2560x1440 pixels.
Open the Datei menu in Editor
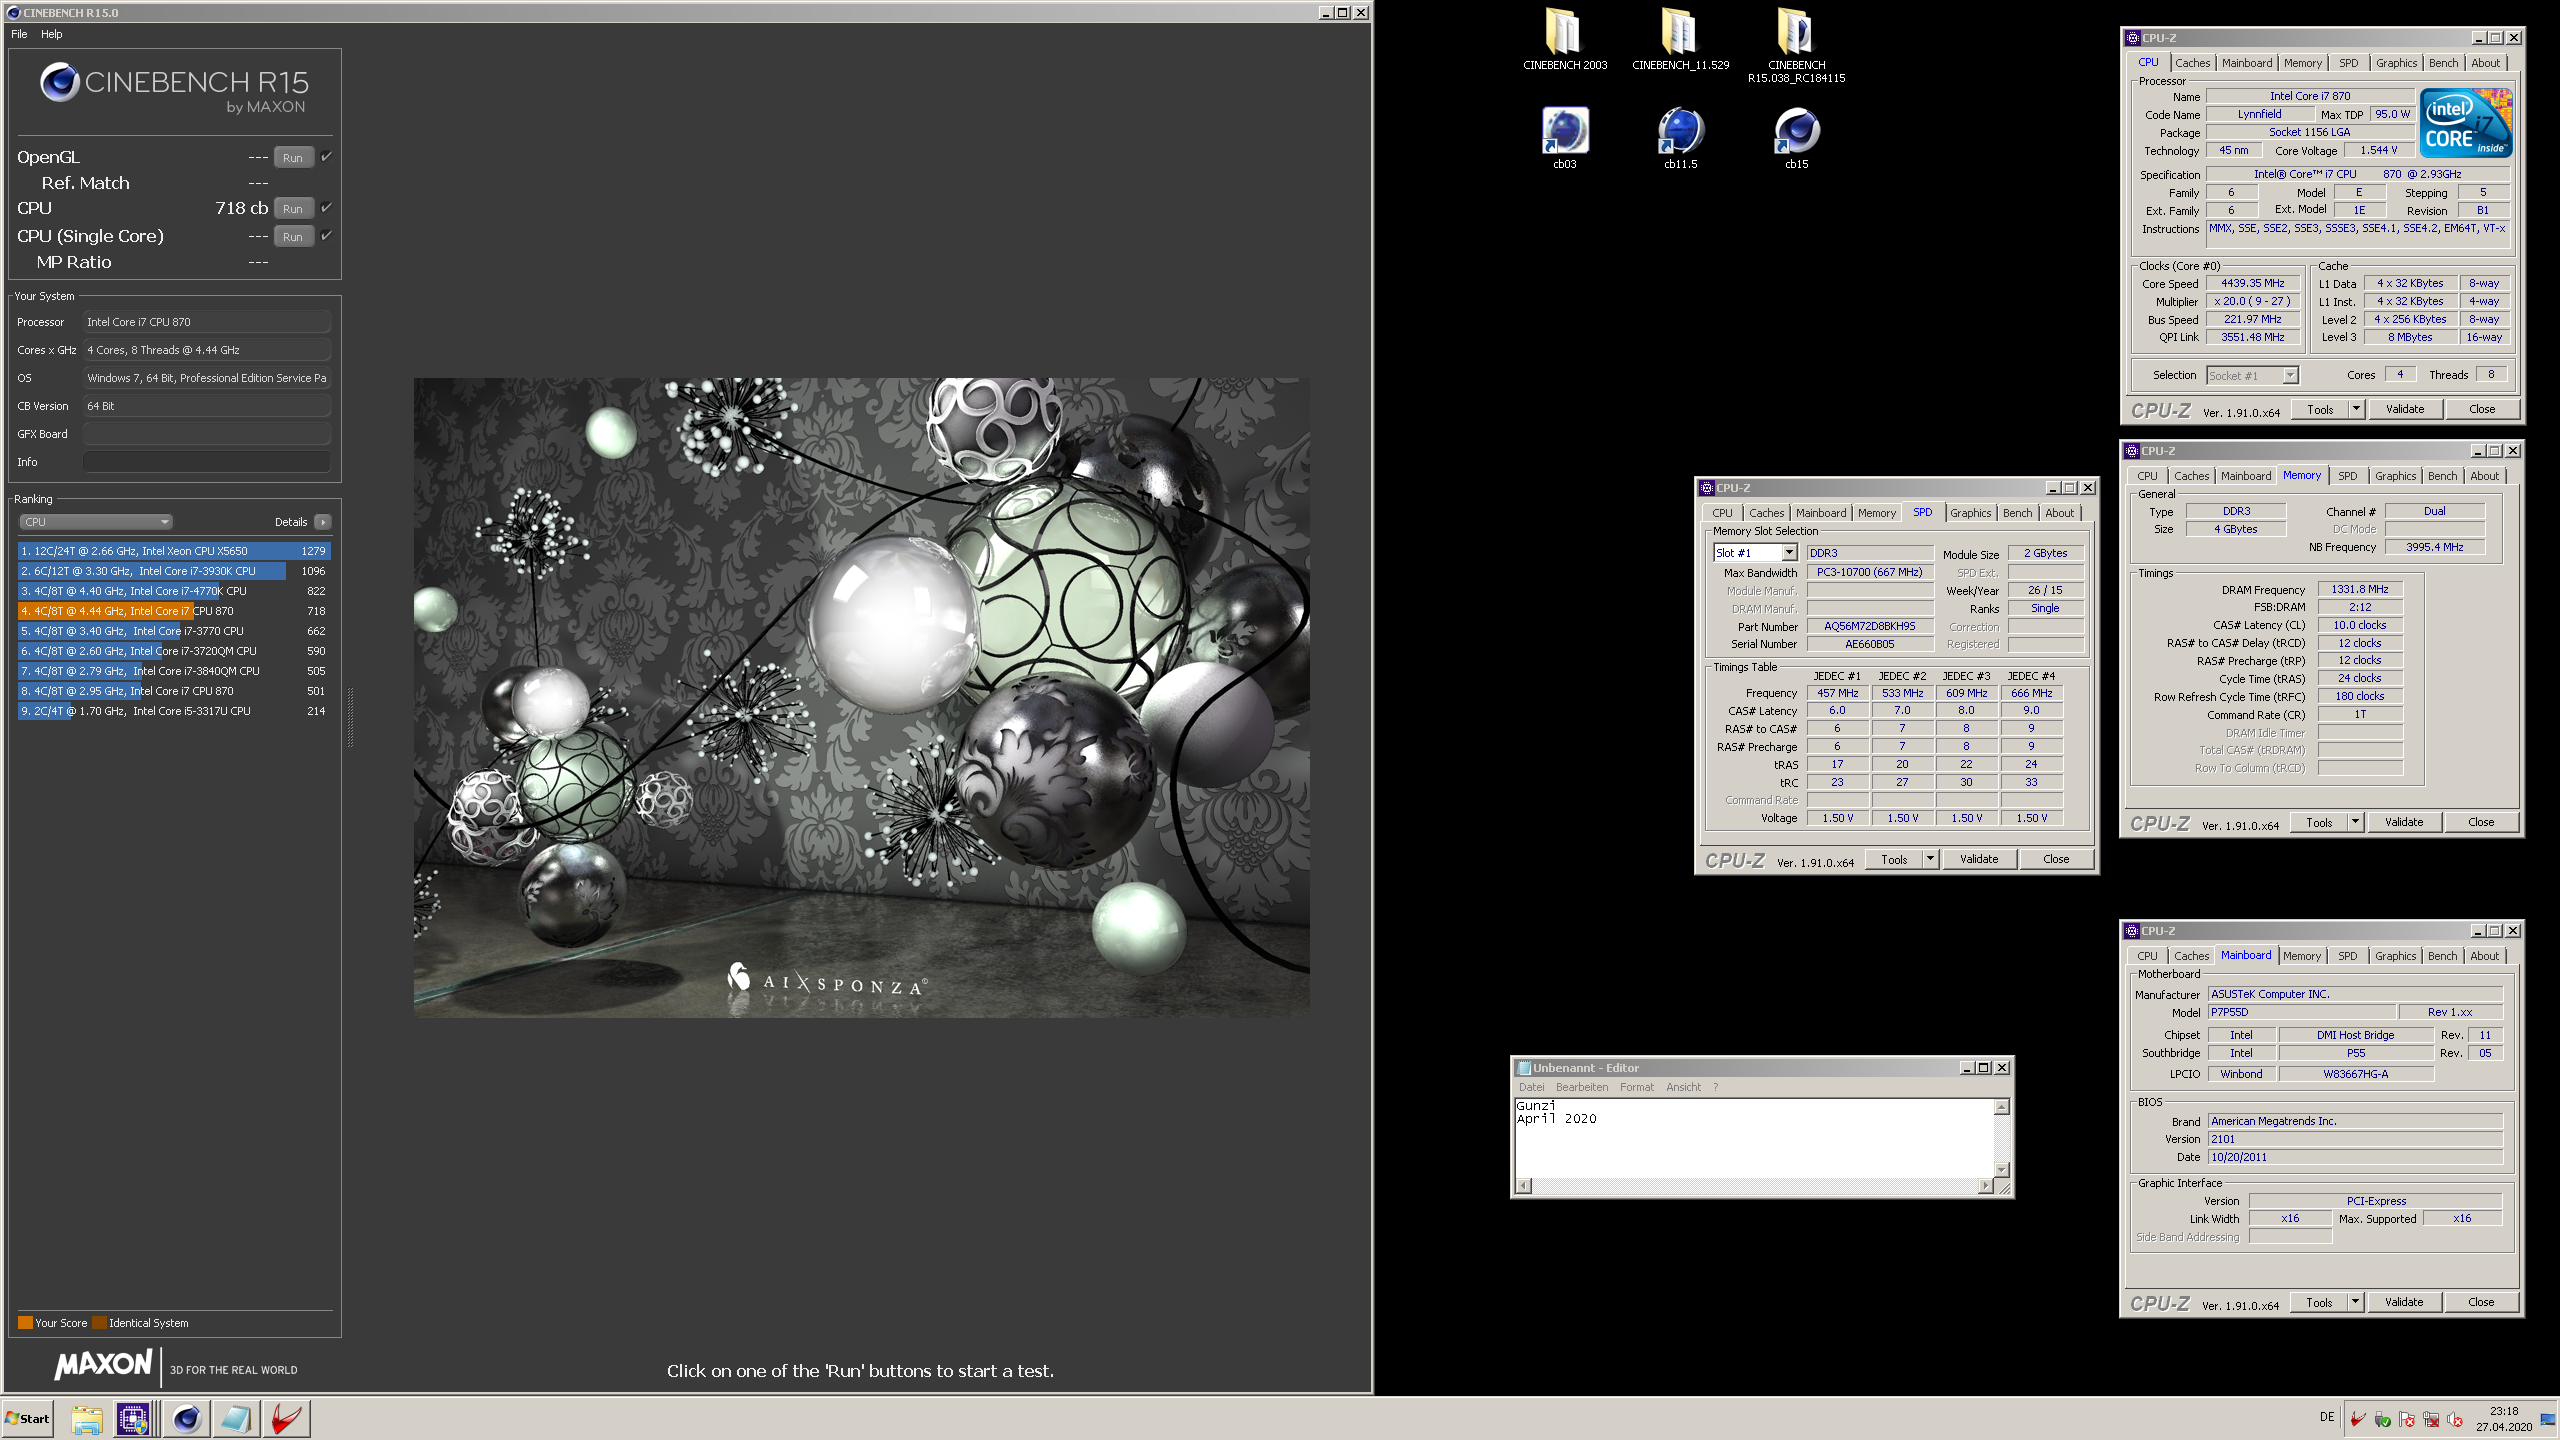pos(1531,1087)
